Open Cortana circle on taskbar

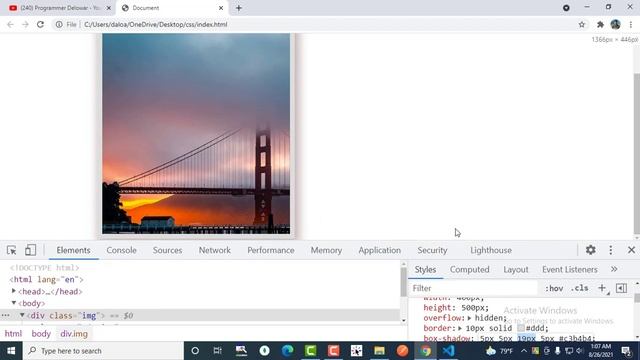[195, 351]
